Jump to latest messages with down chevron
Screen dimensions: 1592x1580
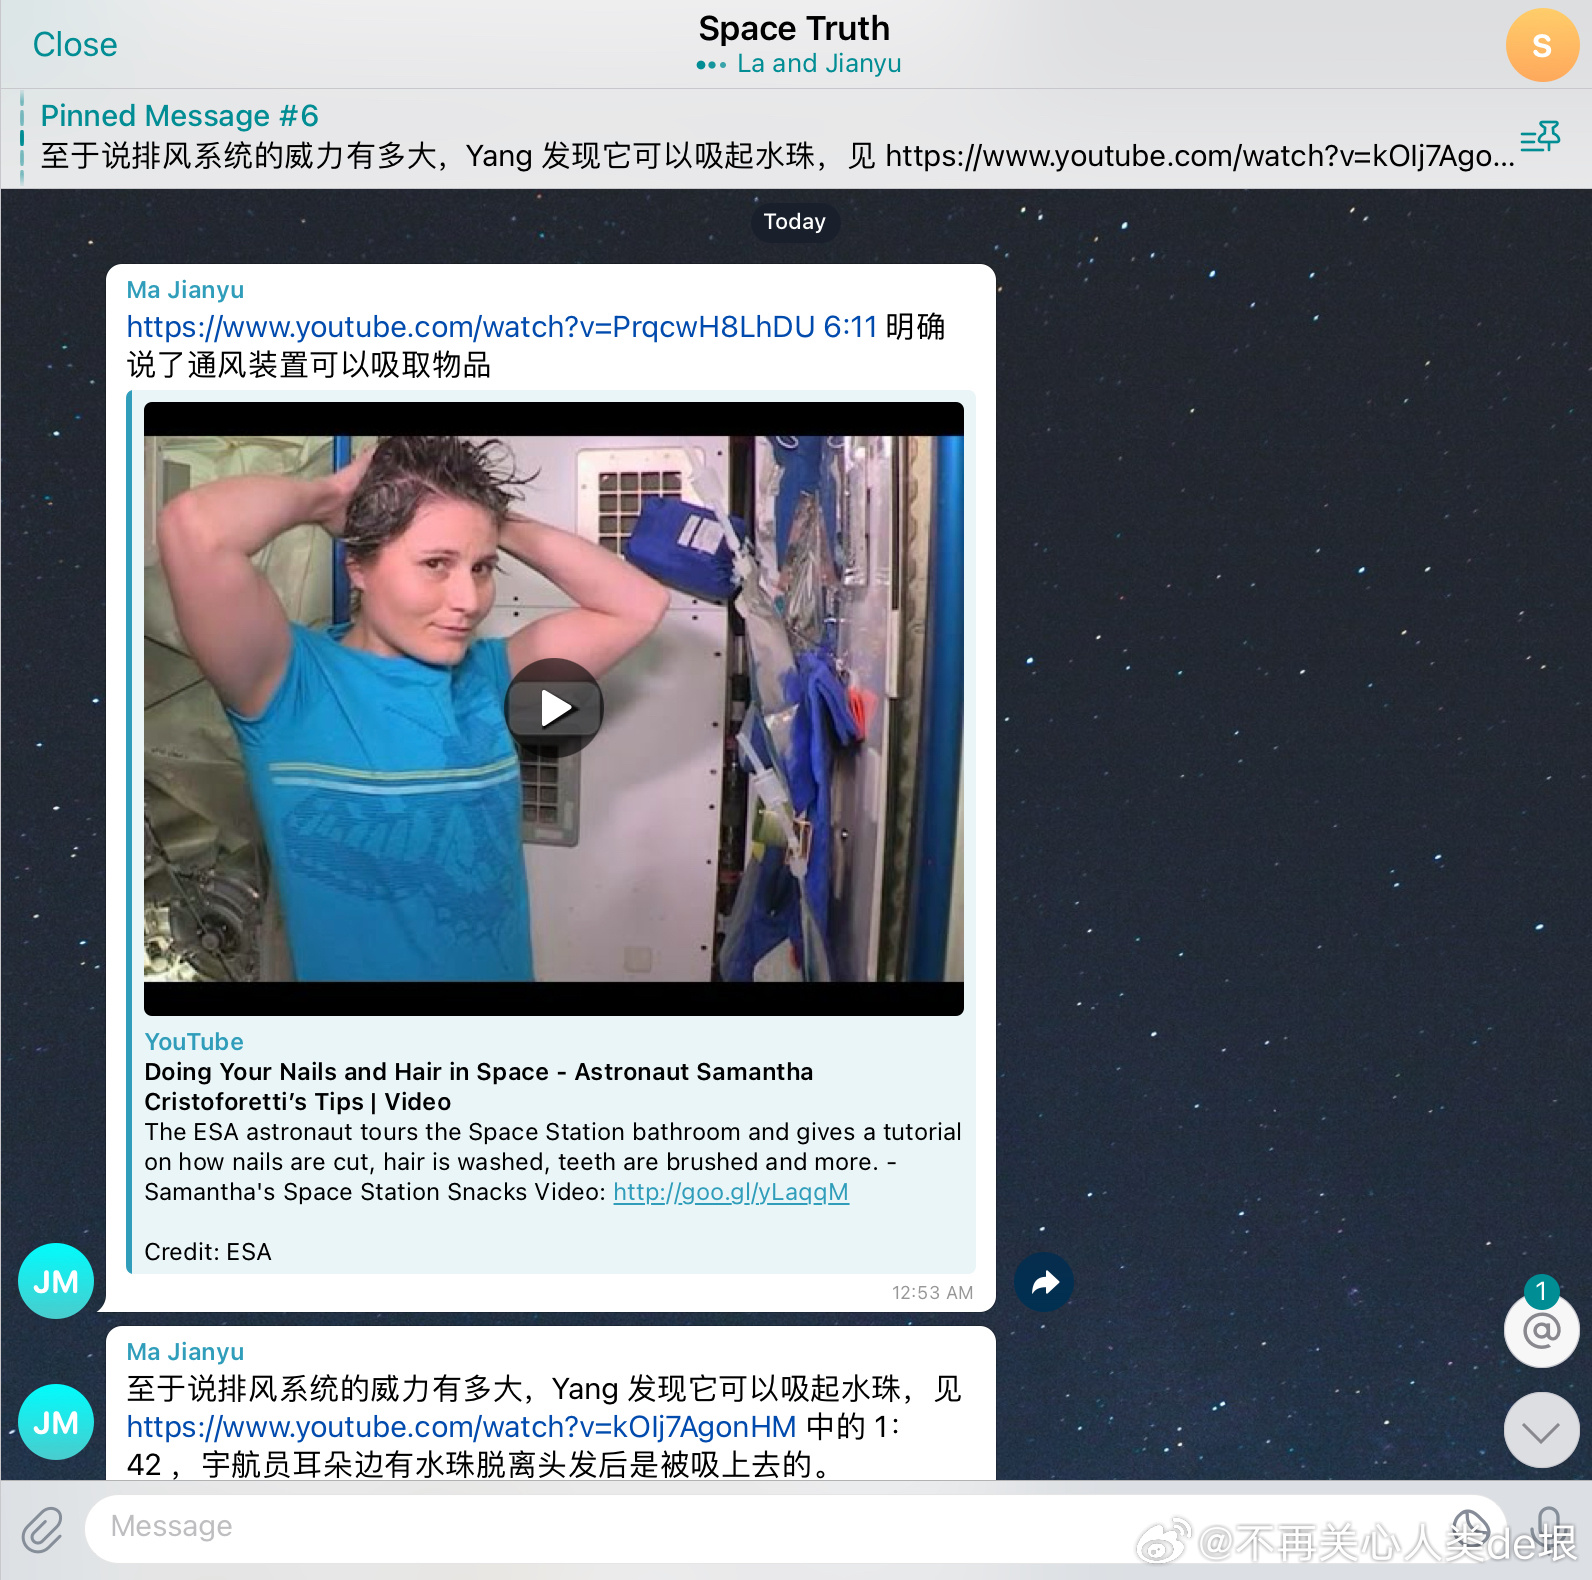tap(1541, 1431)
